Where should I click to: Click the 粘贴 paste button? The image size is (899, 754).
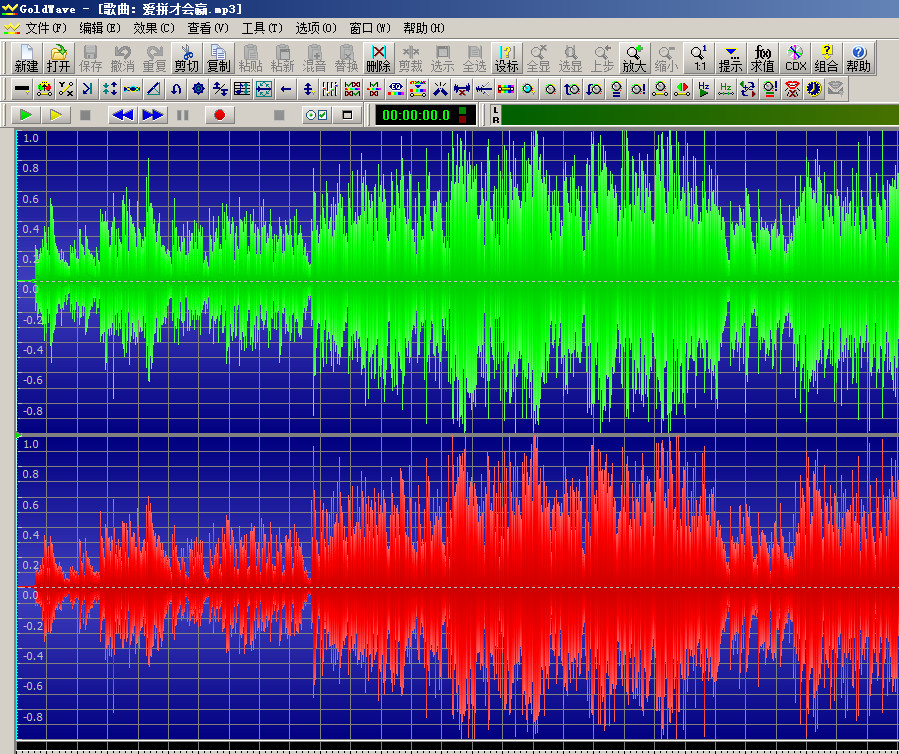click(x=251, y=58)
